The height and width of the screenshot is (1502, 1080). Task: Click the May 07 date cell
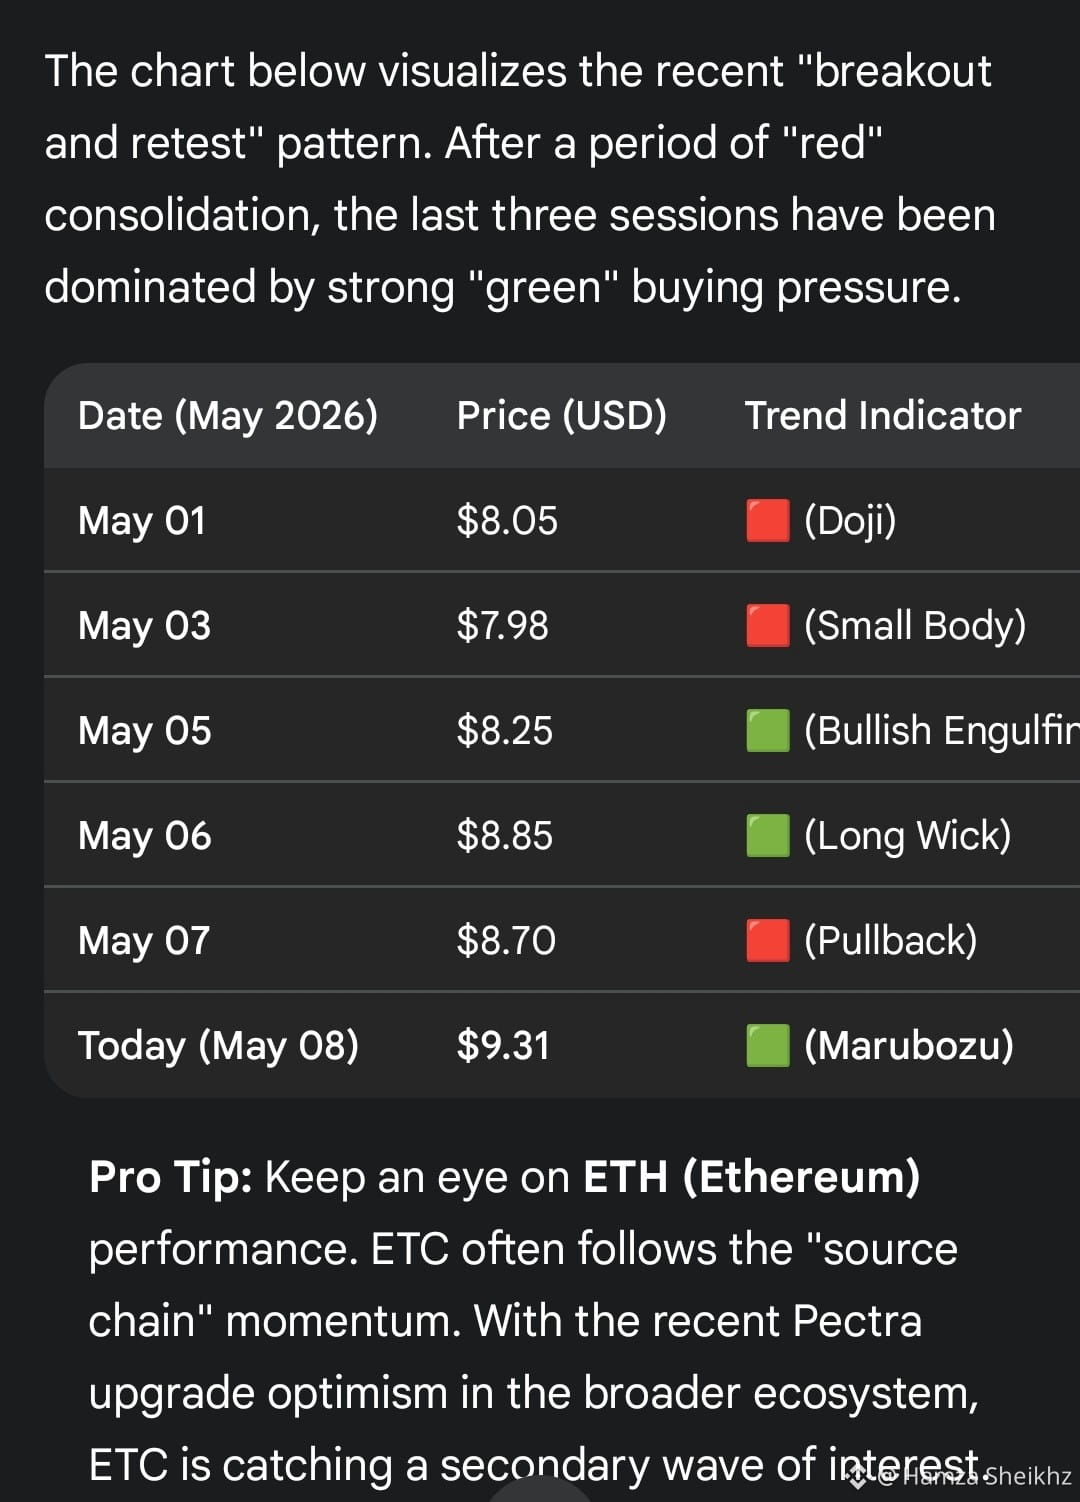tap(144, 941)
